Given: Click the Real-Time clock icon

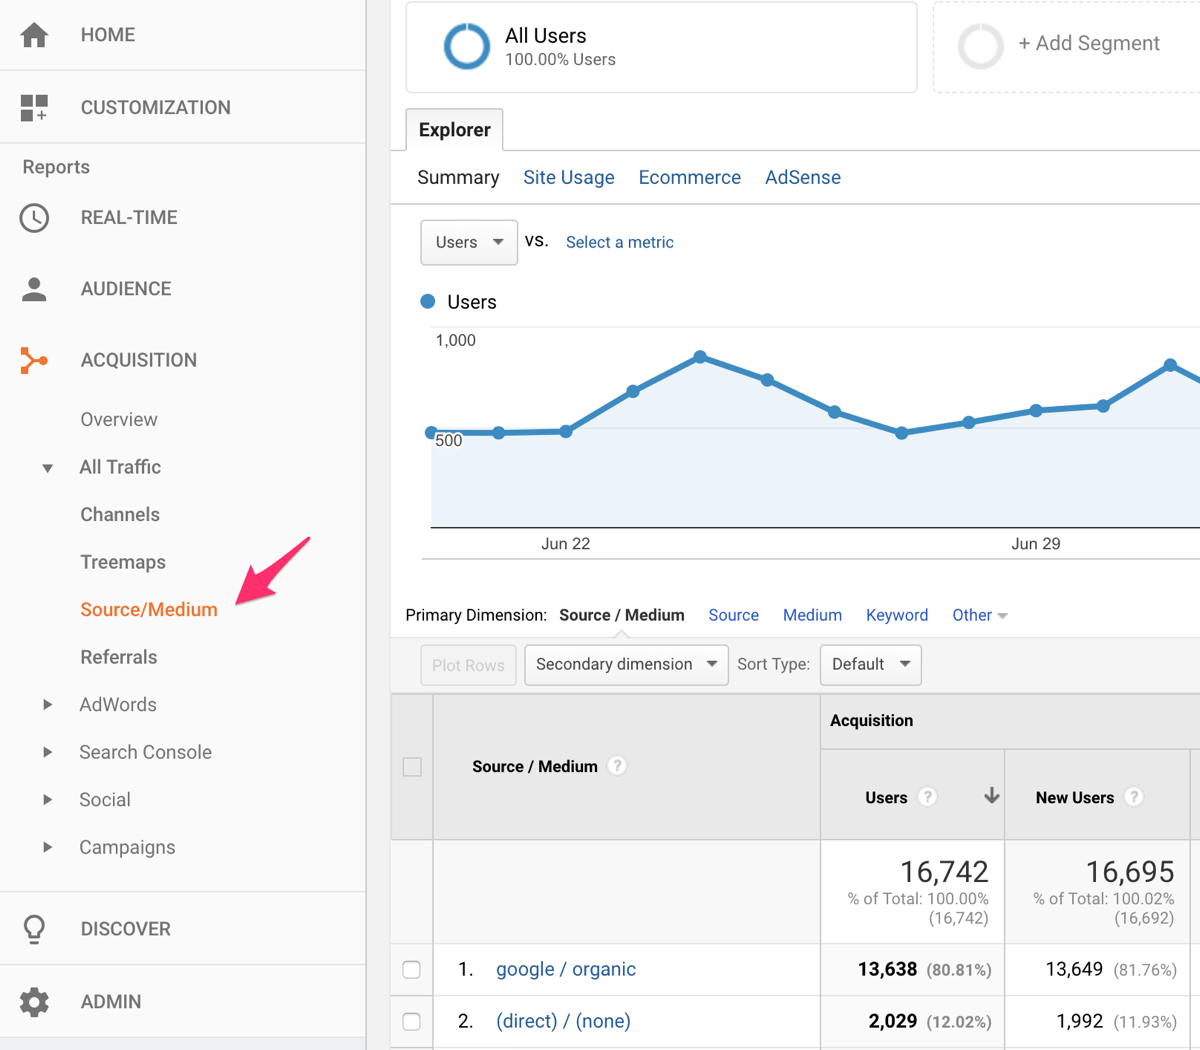Looking at the screenshot, I should coord(34,218).
